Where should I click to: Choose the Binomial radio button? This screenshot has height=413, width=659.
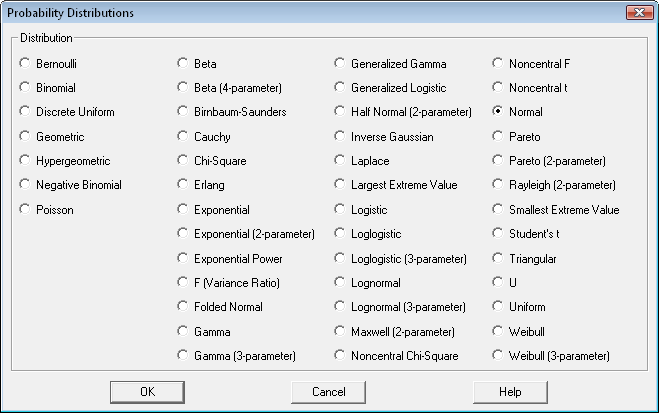pyautogui.click(x=25, y=88)
